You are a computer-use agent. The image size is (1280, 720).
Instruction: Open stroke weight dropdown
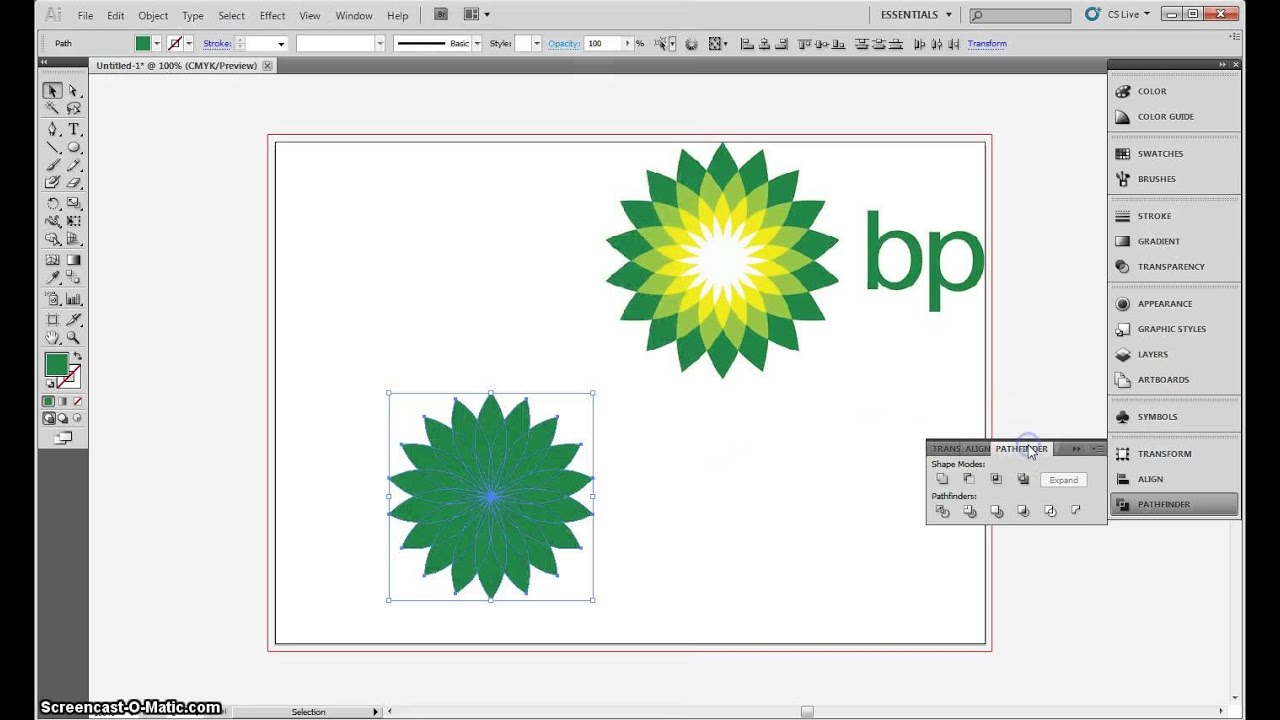coord(281,44)
